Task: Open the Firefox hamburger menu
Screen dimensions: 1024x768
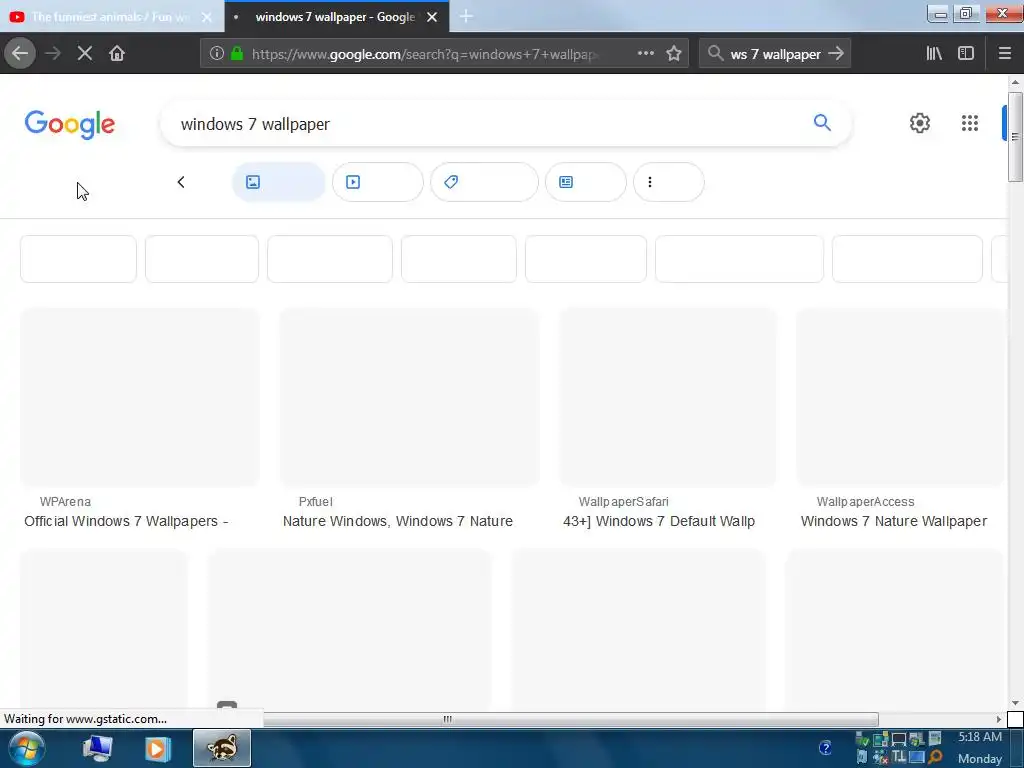Action: coord(1005,54)
